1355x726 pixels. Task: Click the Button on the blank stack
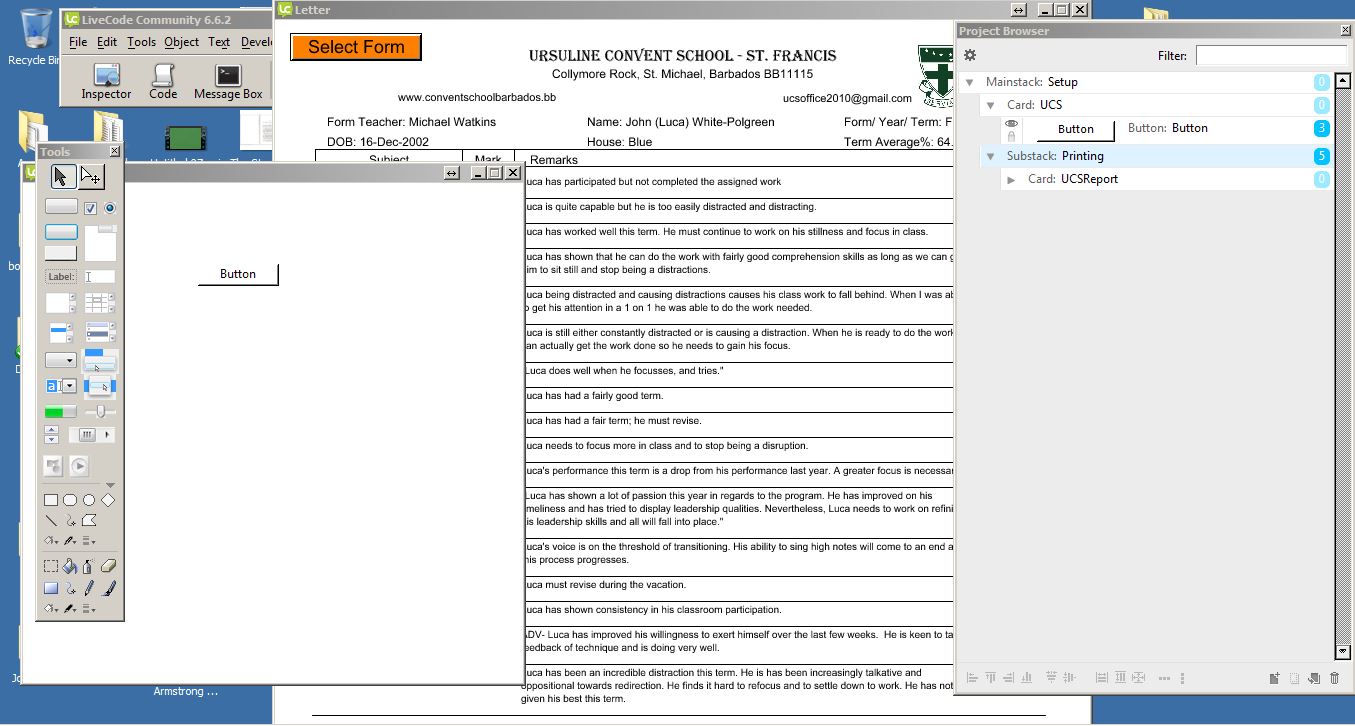238,274
